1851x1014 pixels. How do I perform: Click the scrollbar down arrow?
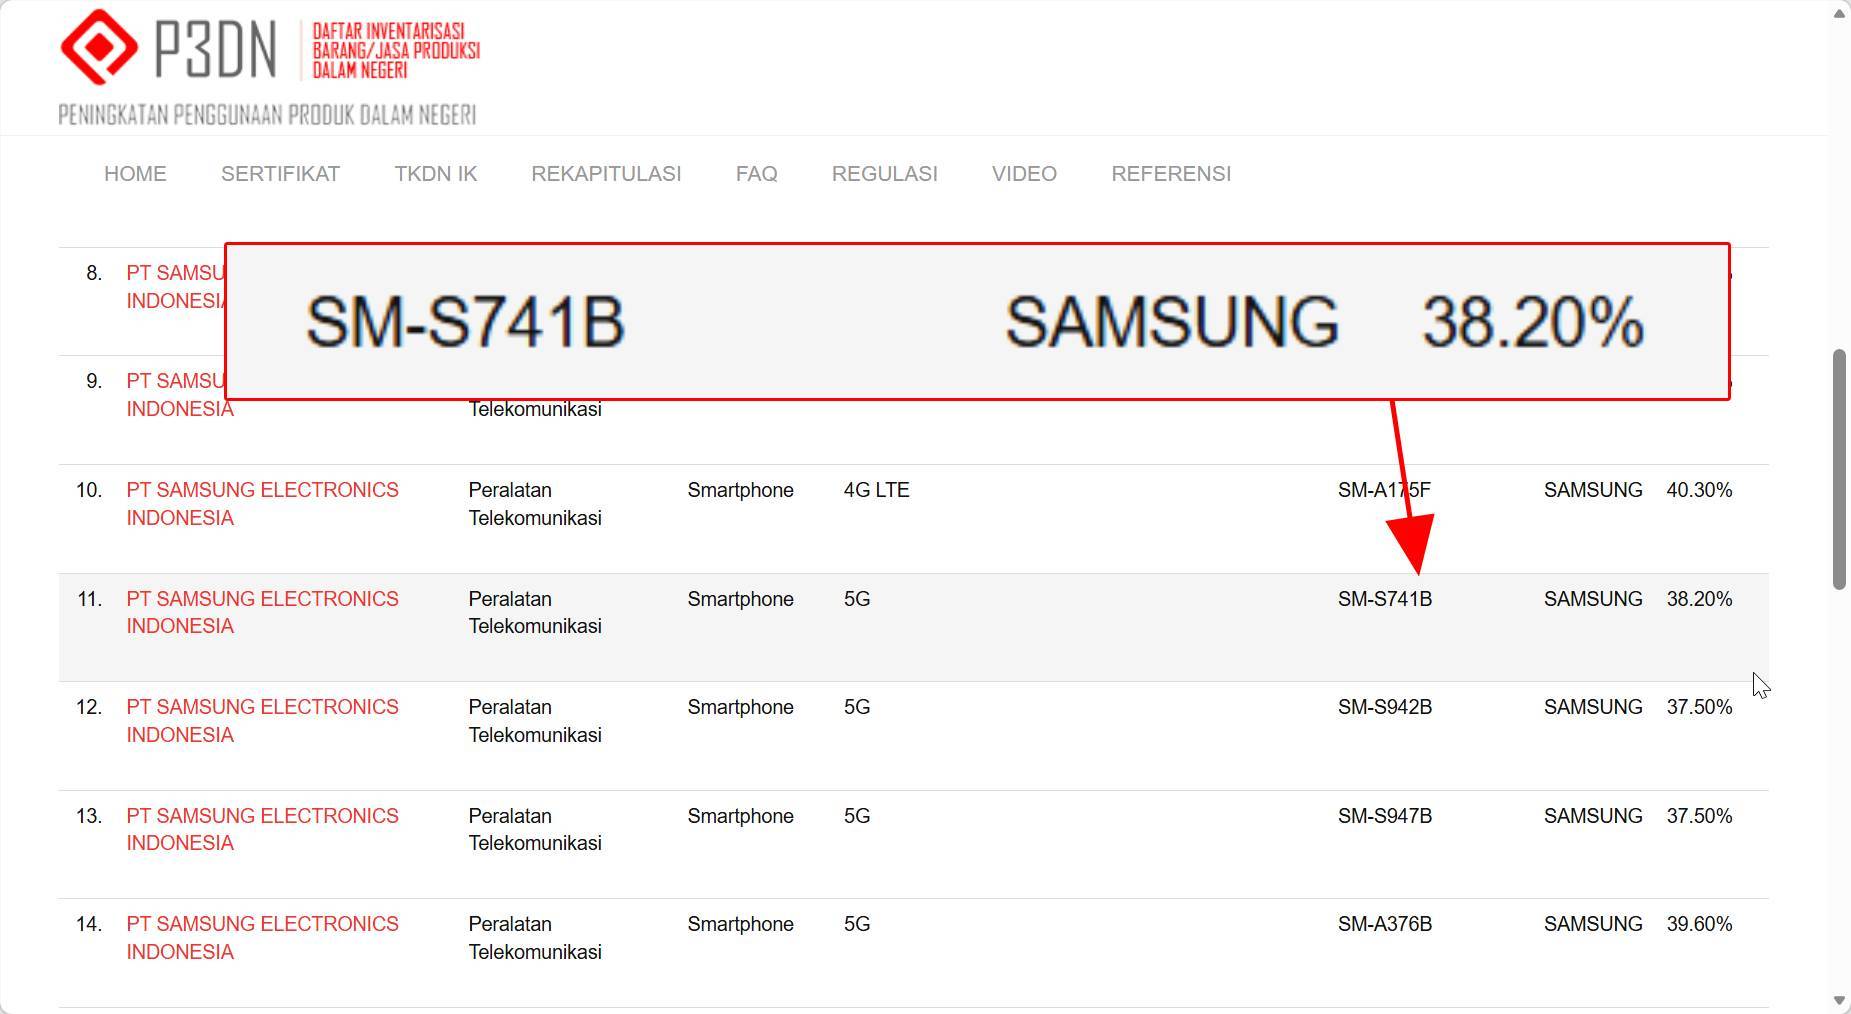coord(1840,1001)
